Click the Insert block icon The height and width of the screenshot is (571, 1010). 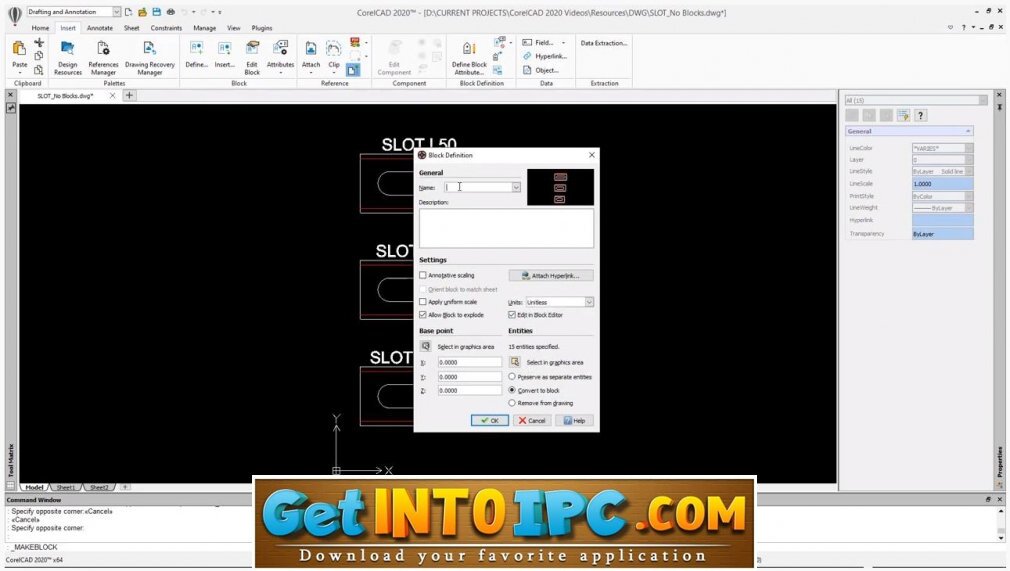(x=224, y=49)
